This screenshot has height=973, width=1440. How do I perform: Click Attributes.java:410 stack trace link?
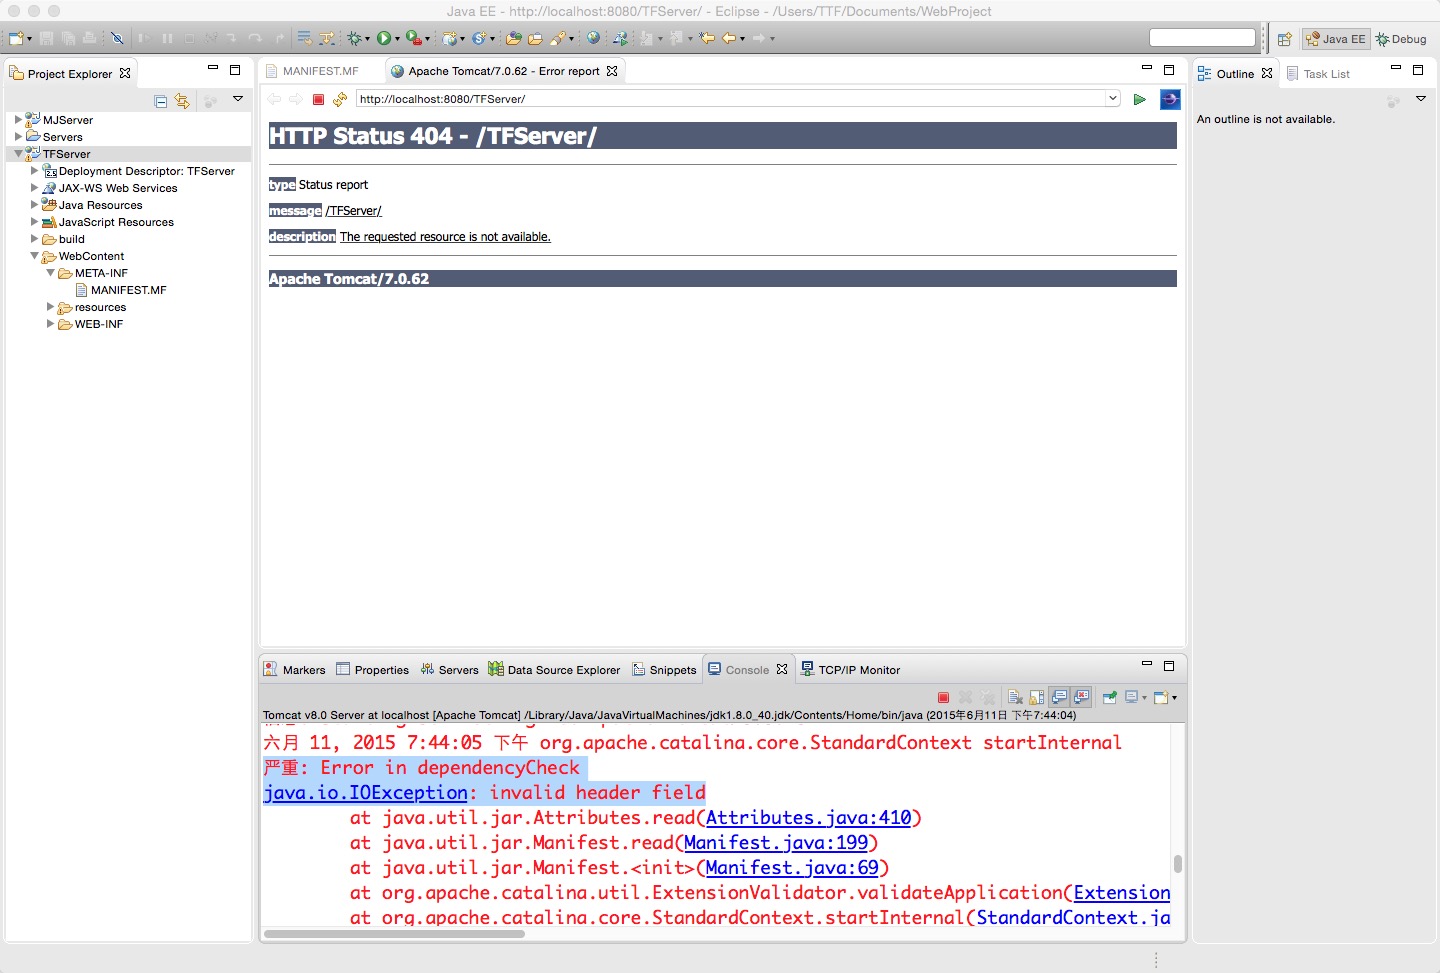808,818
